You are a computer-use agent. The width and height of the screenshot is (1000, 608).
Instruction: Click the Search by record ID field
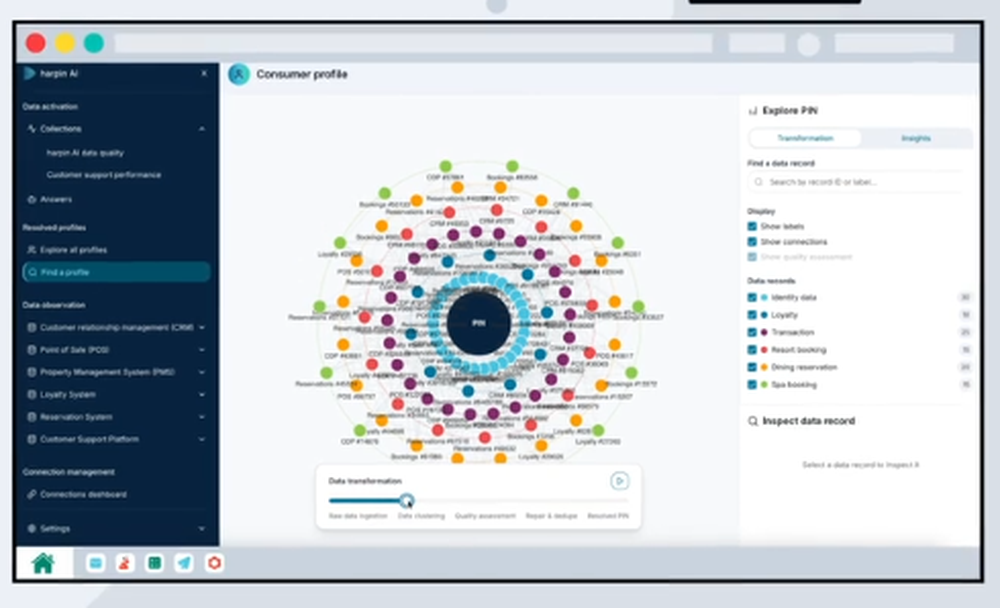(x=856, y=182)
